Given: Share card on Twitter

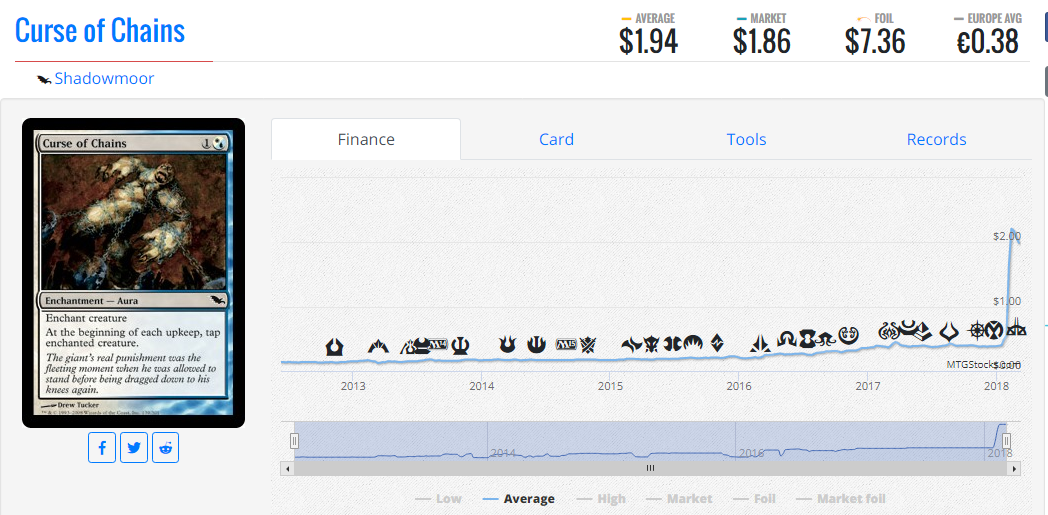Looking at the screenshot, I should (134, 448).
